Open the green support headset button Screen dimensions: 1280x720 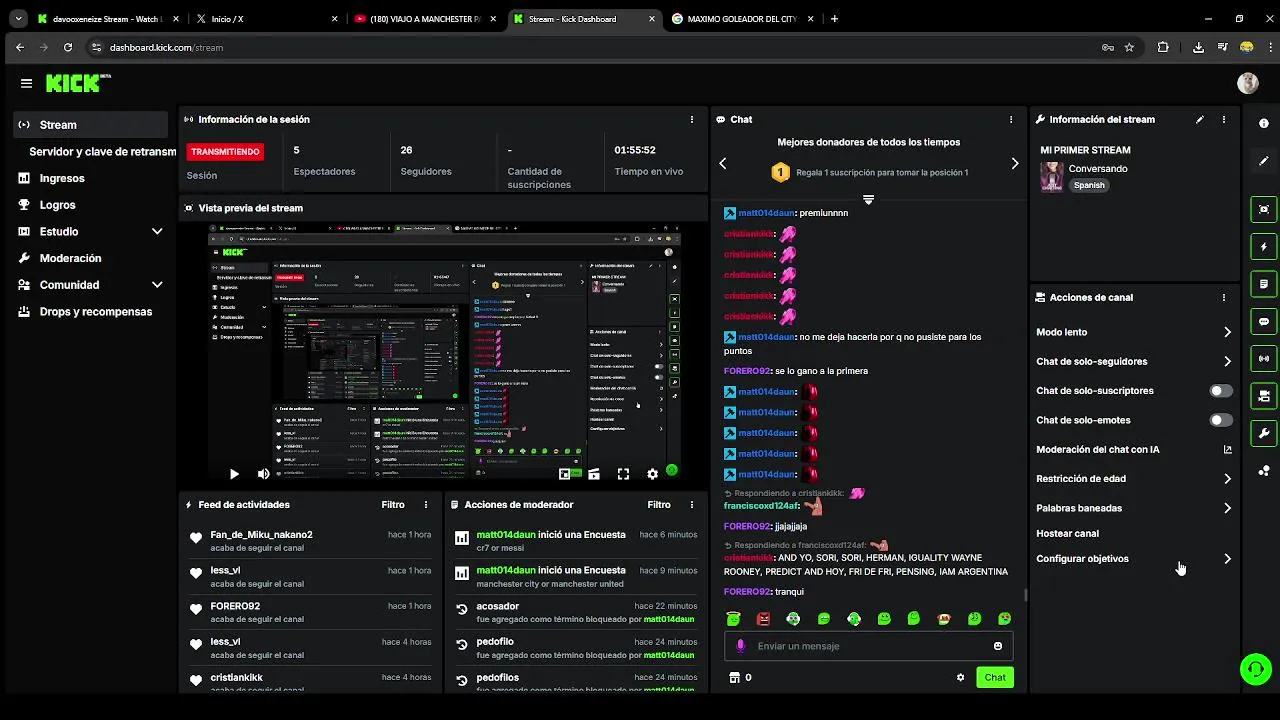tap(1255, 669)
